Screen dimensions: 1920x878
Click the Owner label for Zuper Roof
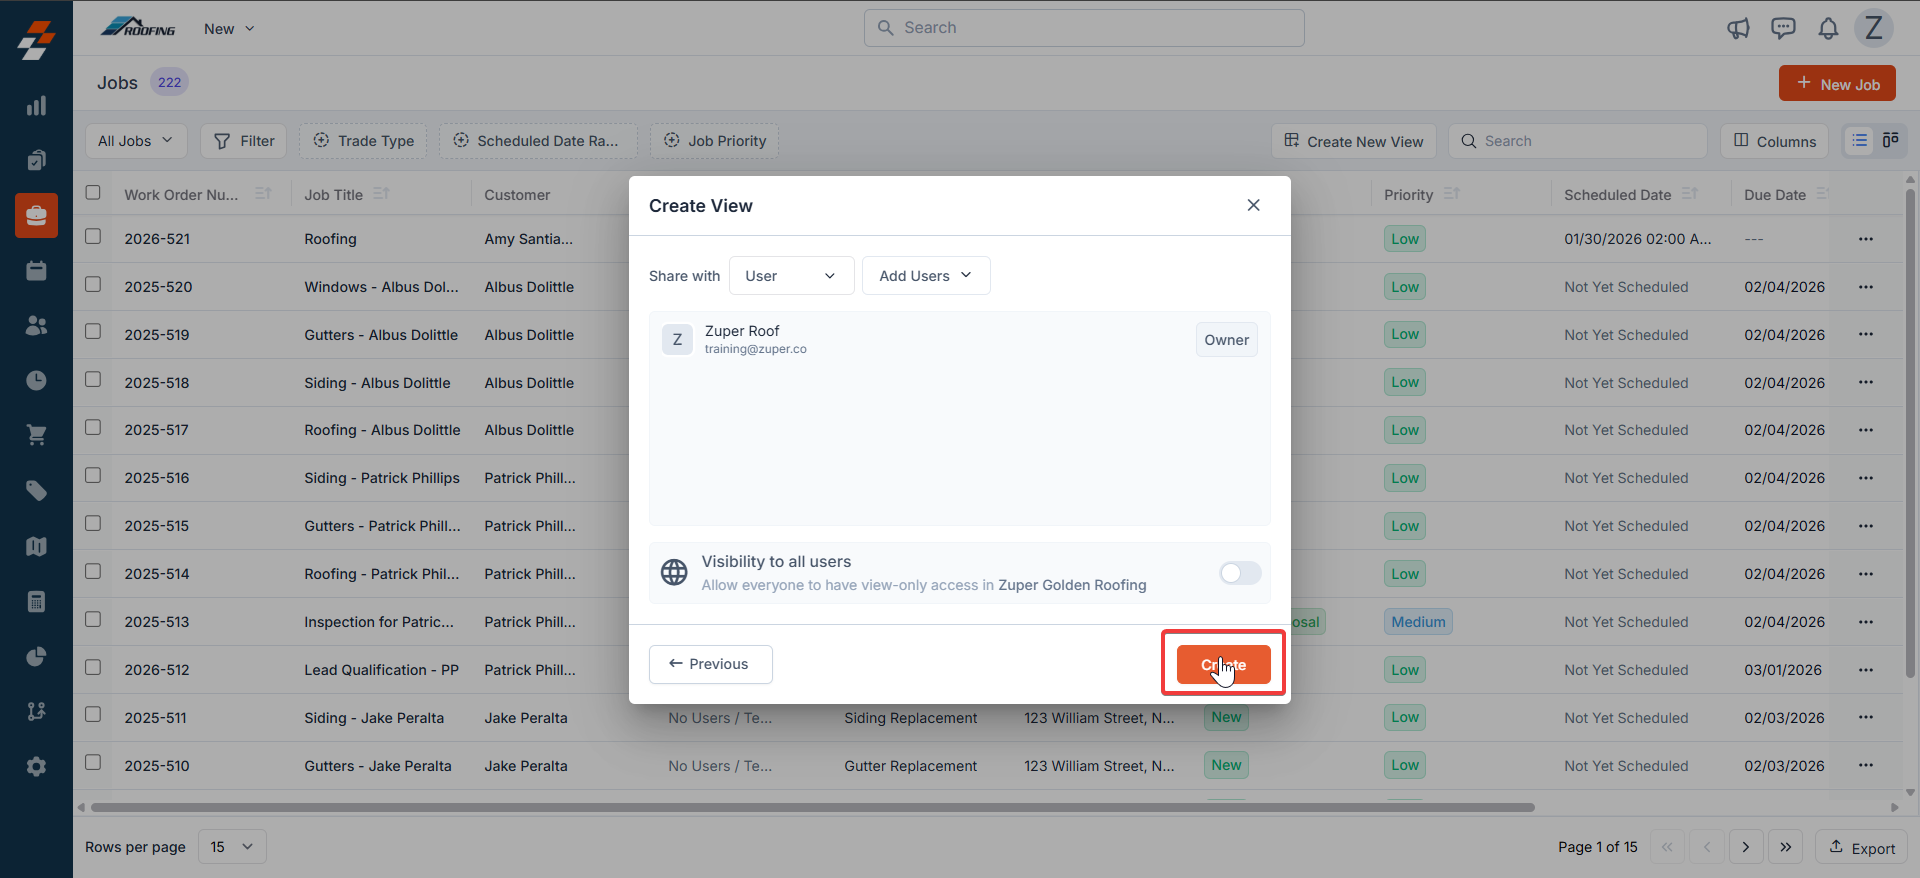pyautogui.click(x=1226, y=340)
